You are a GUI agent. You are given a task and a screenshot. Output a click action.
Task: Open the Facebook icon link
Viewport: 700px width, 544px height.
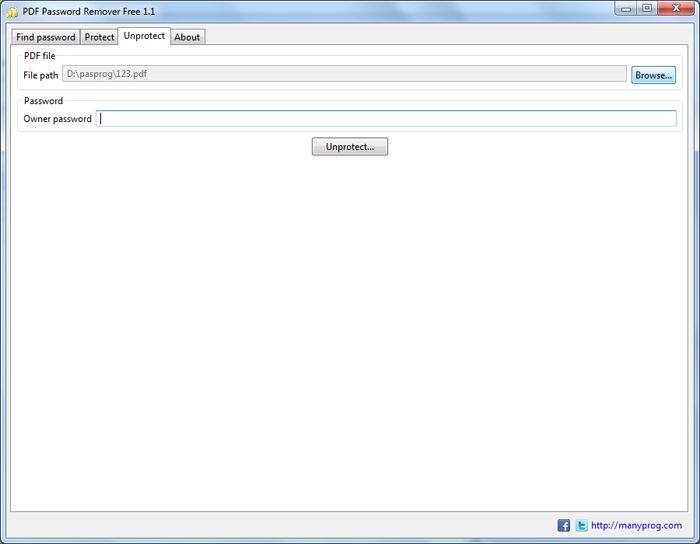click(x=563, y=525)
